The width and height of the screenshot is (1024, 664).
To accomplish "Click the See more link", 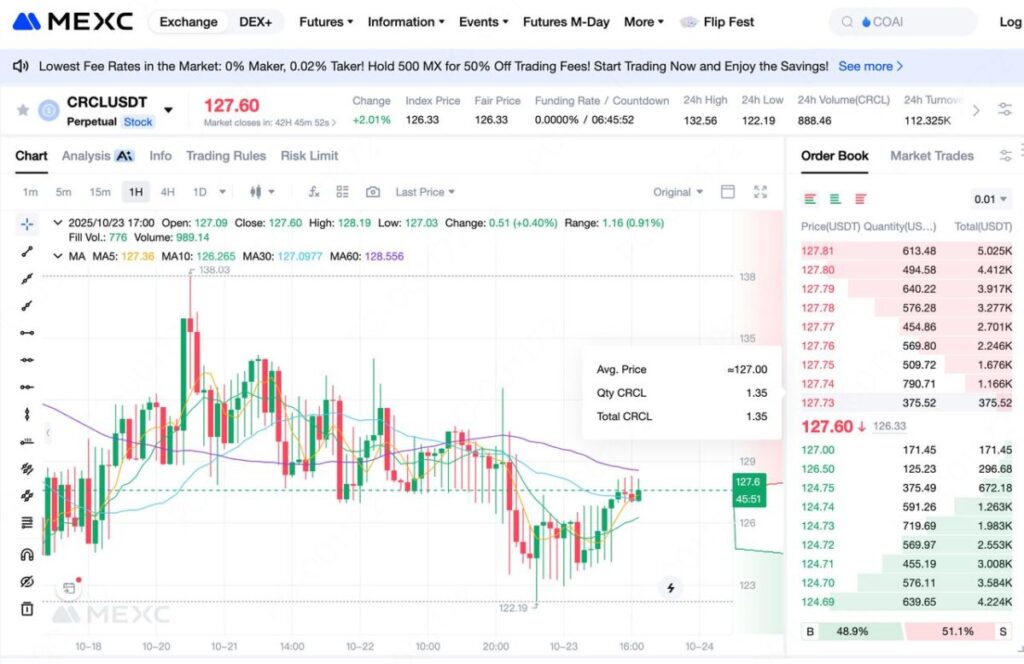I will 870,66.
